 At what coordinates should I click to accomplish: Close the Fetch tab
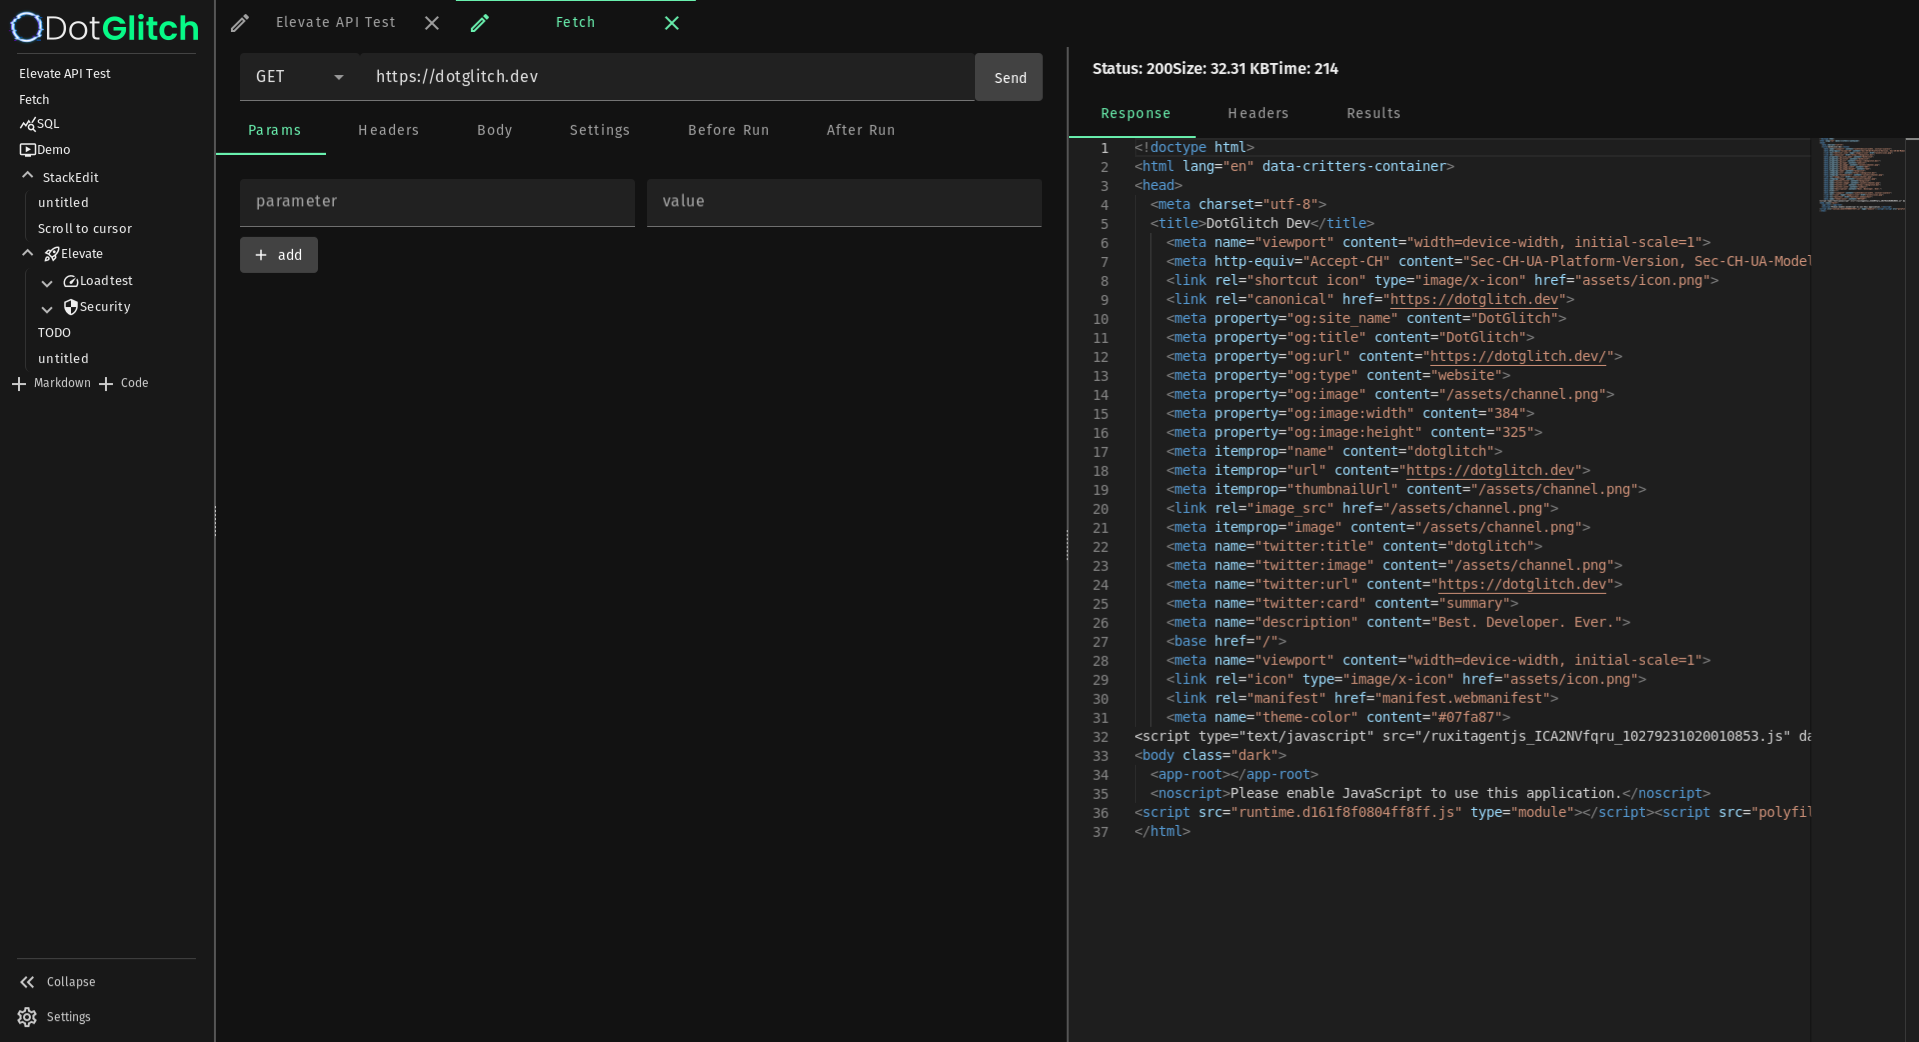(672, 23)
